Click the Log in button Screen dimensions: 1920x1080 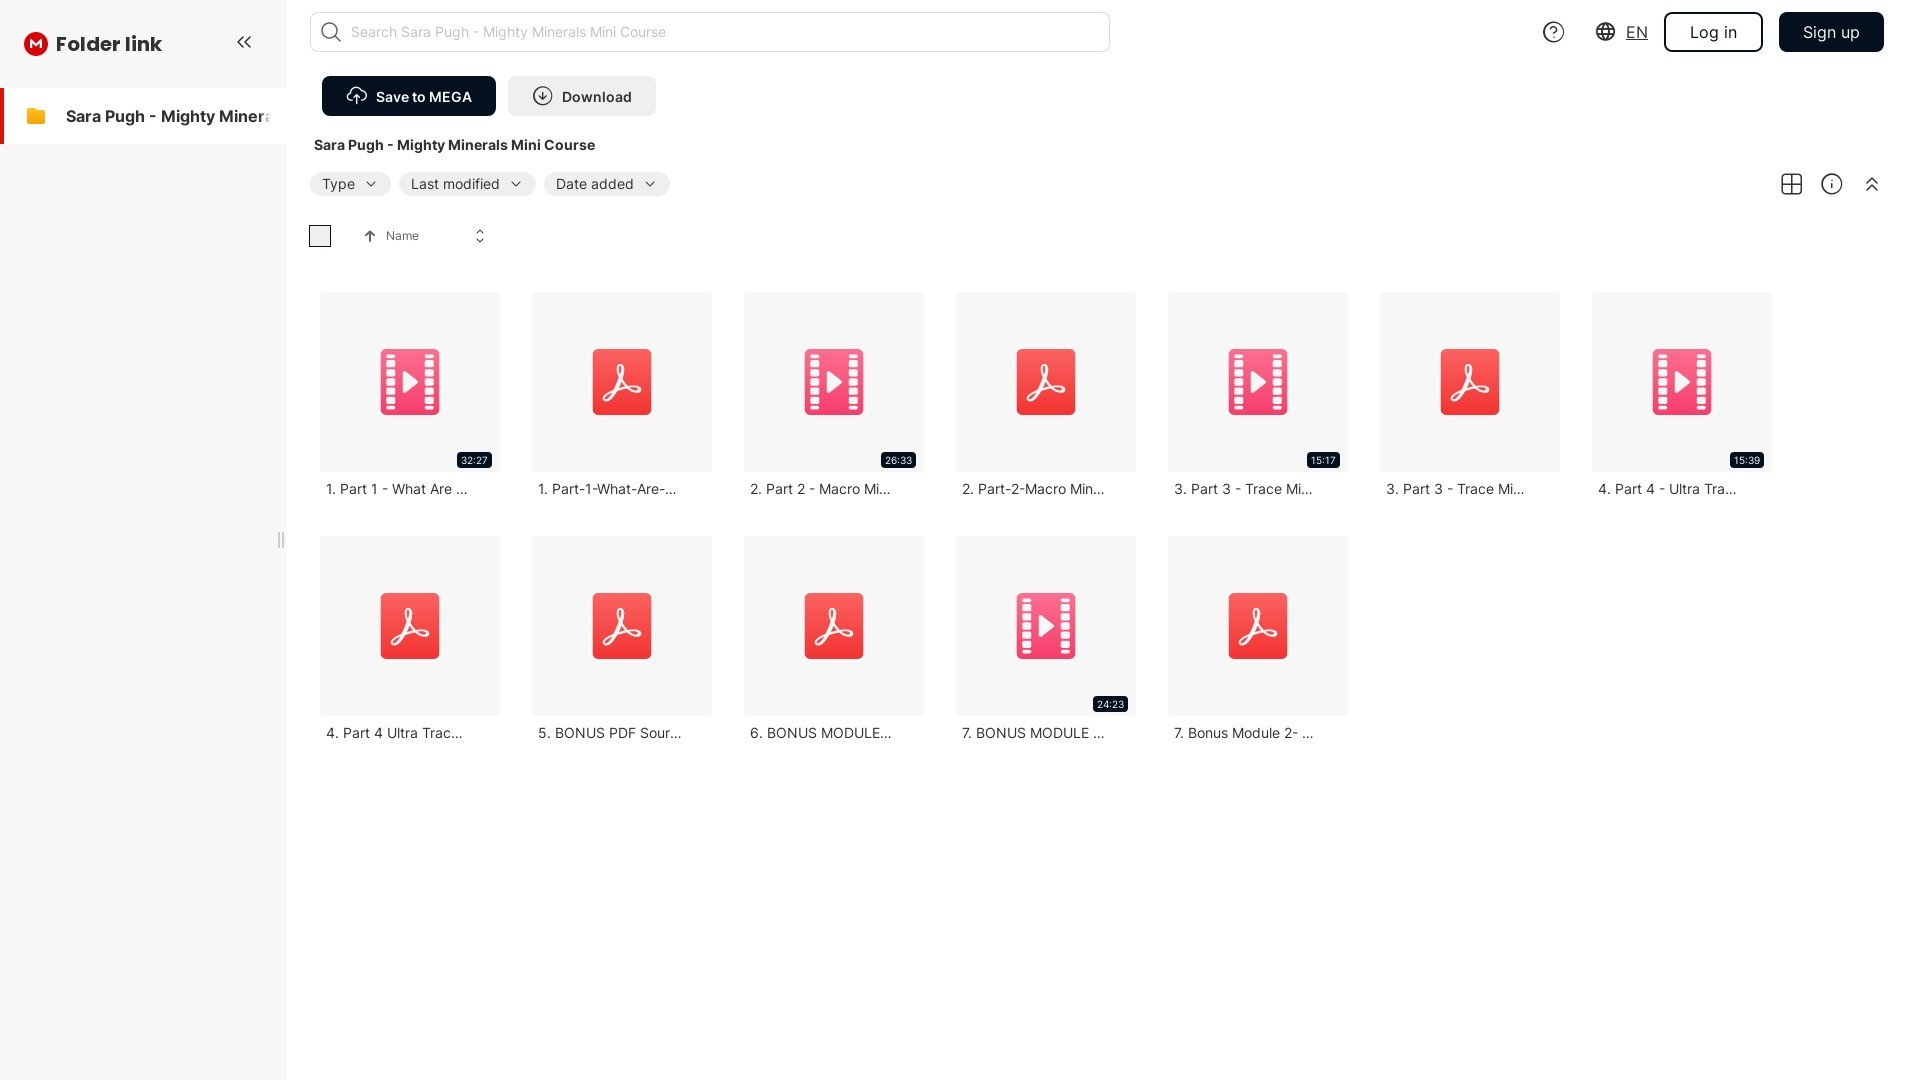point(1712,32)
